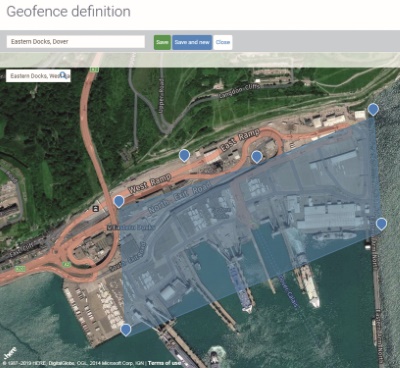Click the bus stop icon near the roundabout

(x=96, y=209)
